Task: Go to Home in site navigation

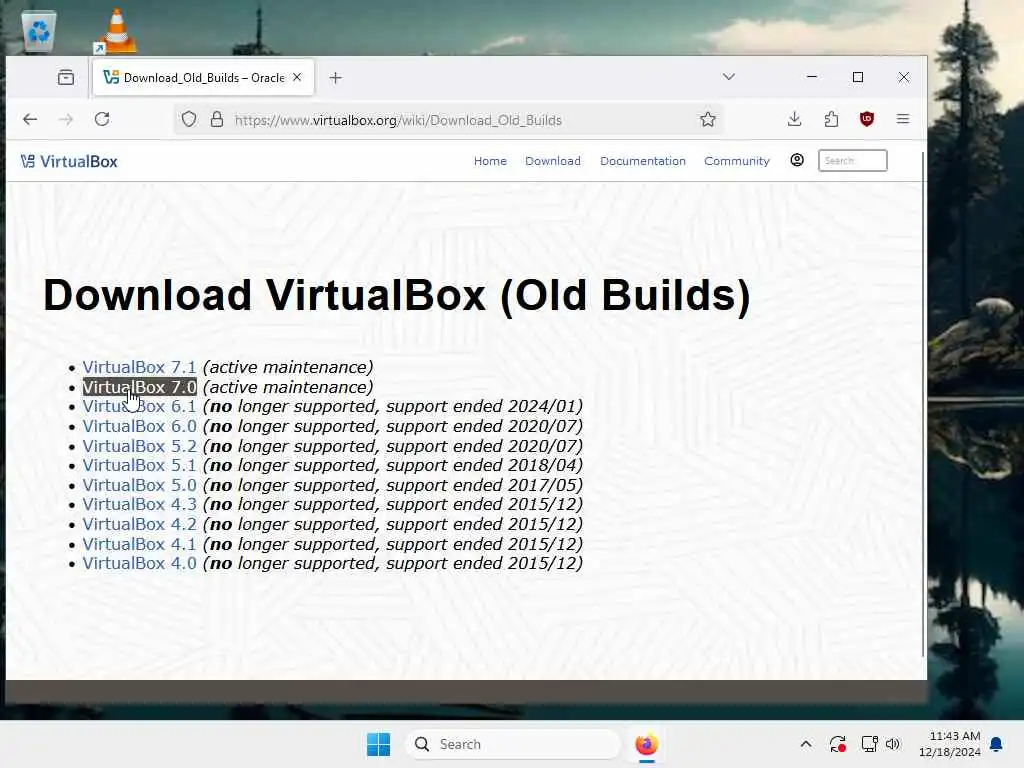Action: click(x=490, y=161)
